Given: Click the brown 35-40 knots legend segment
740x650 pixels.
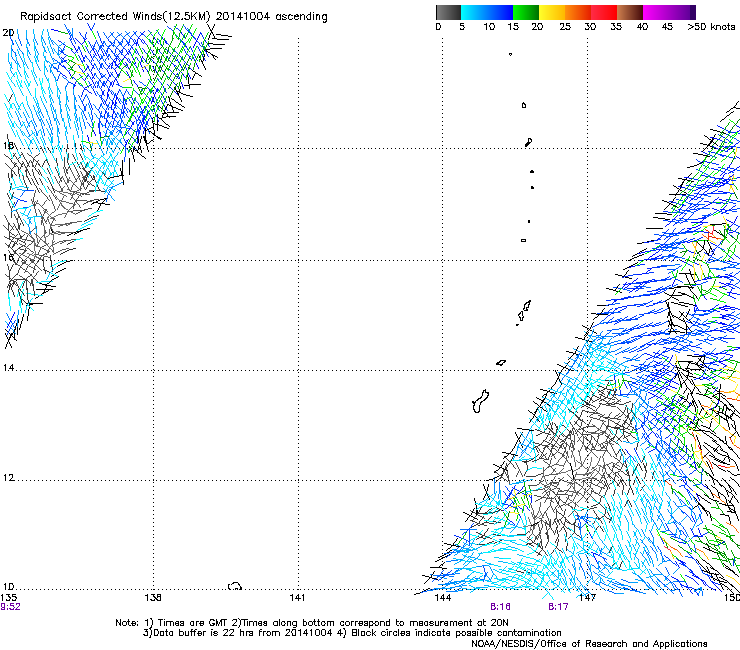Looking at the screenshot, I should point(630,12).
